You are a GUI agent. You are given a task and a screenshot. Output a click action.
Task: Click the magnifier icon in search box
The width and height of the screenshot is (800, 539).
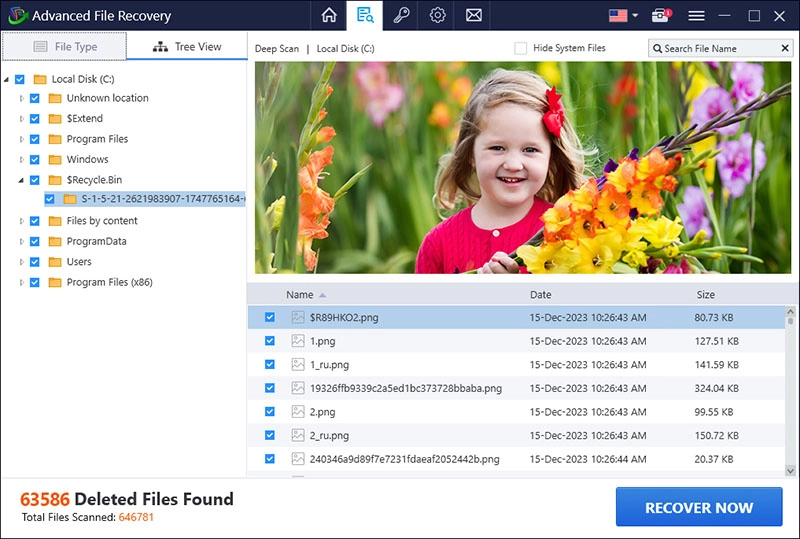click(x=658, y=48)
